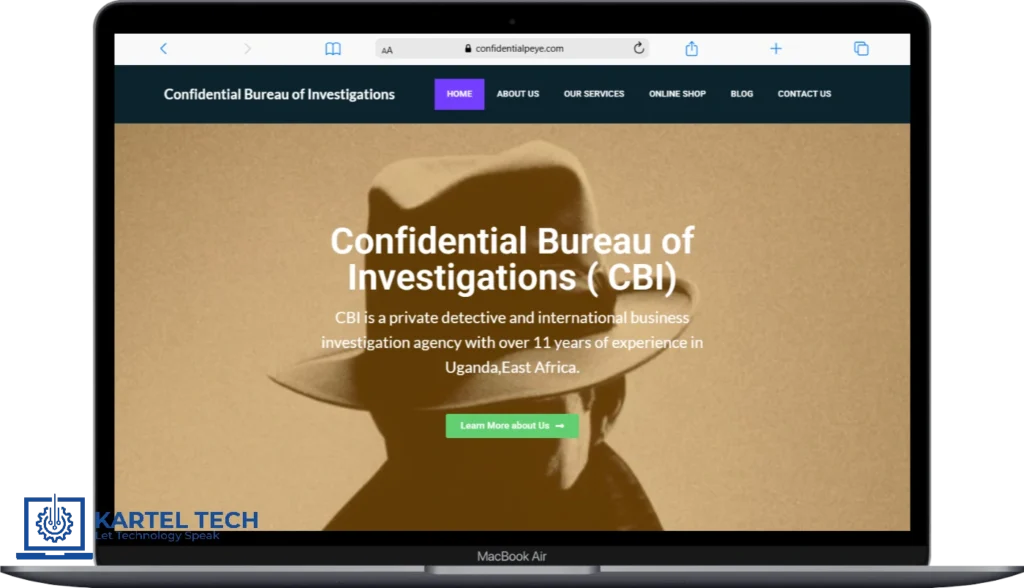Click the Confidential Bureau of Investigations site title
1024x588 pixels.
tap(279, 95)
